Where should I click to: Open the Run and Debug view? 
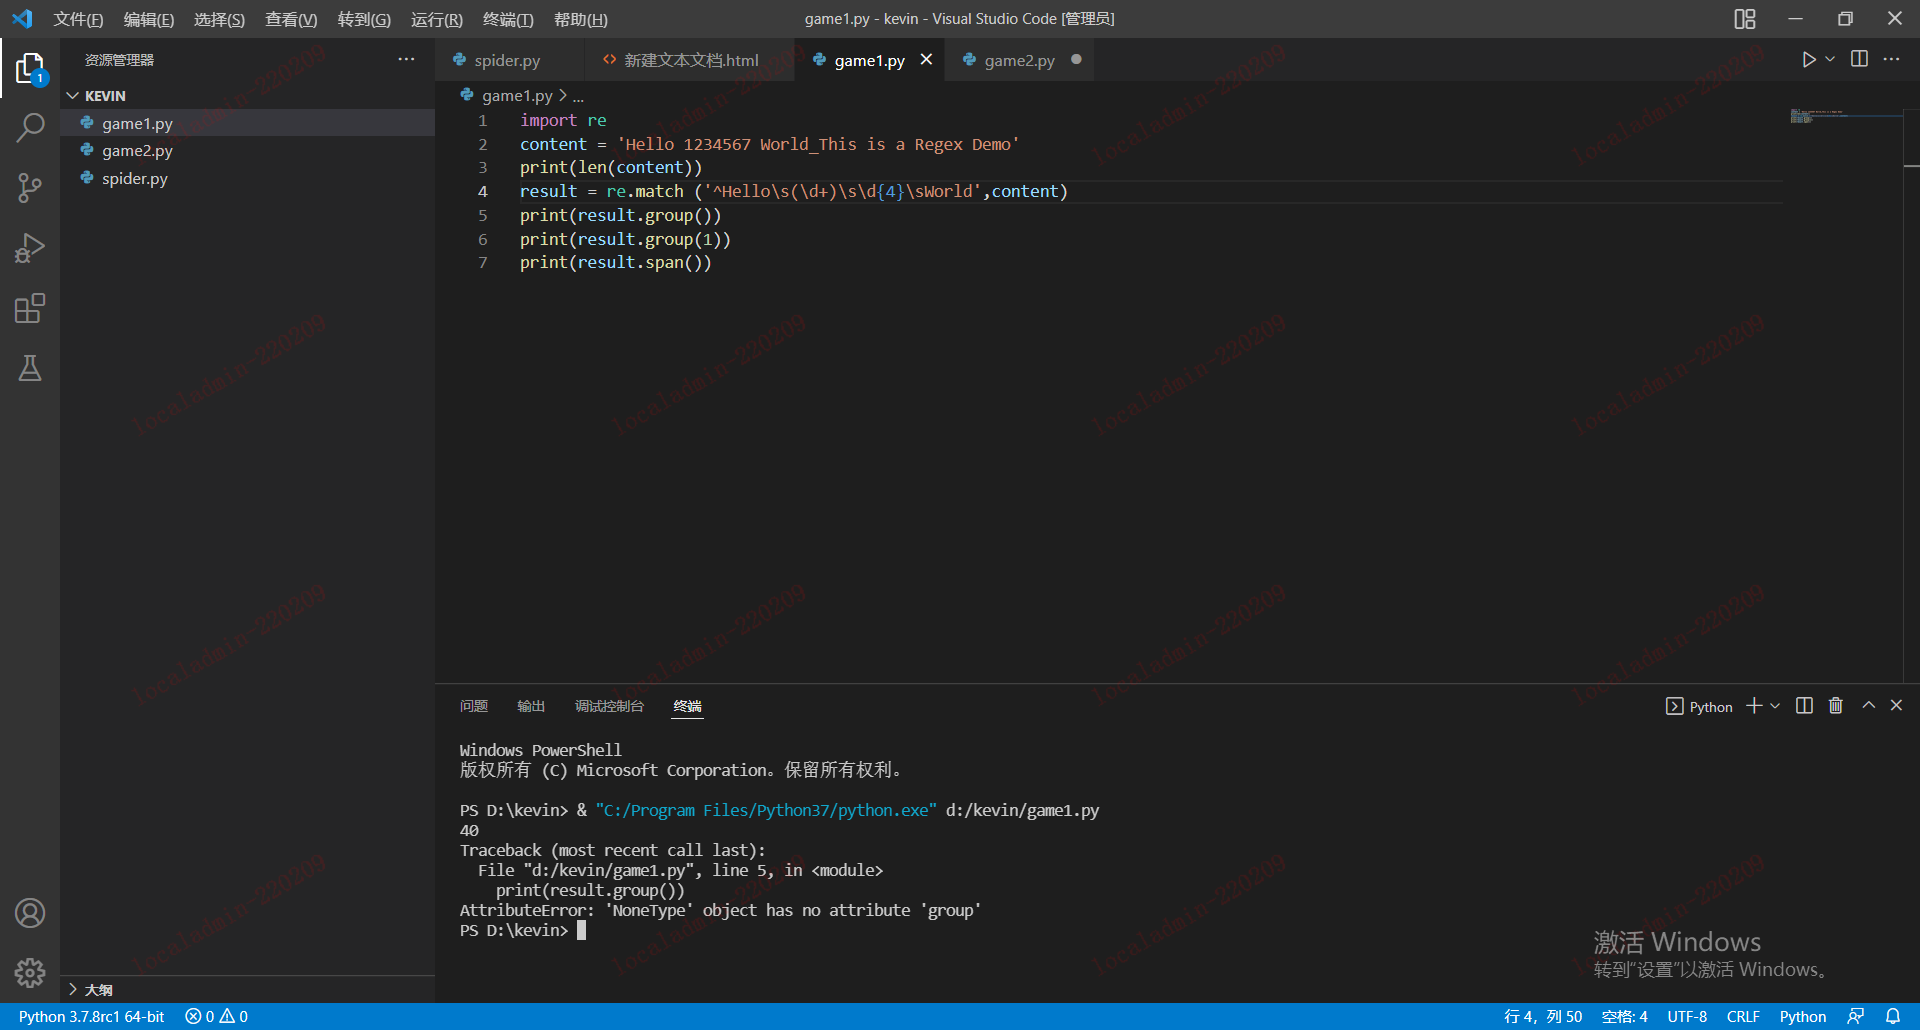[30, 248]
